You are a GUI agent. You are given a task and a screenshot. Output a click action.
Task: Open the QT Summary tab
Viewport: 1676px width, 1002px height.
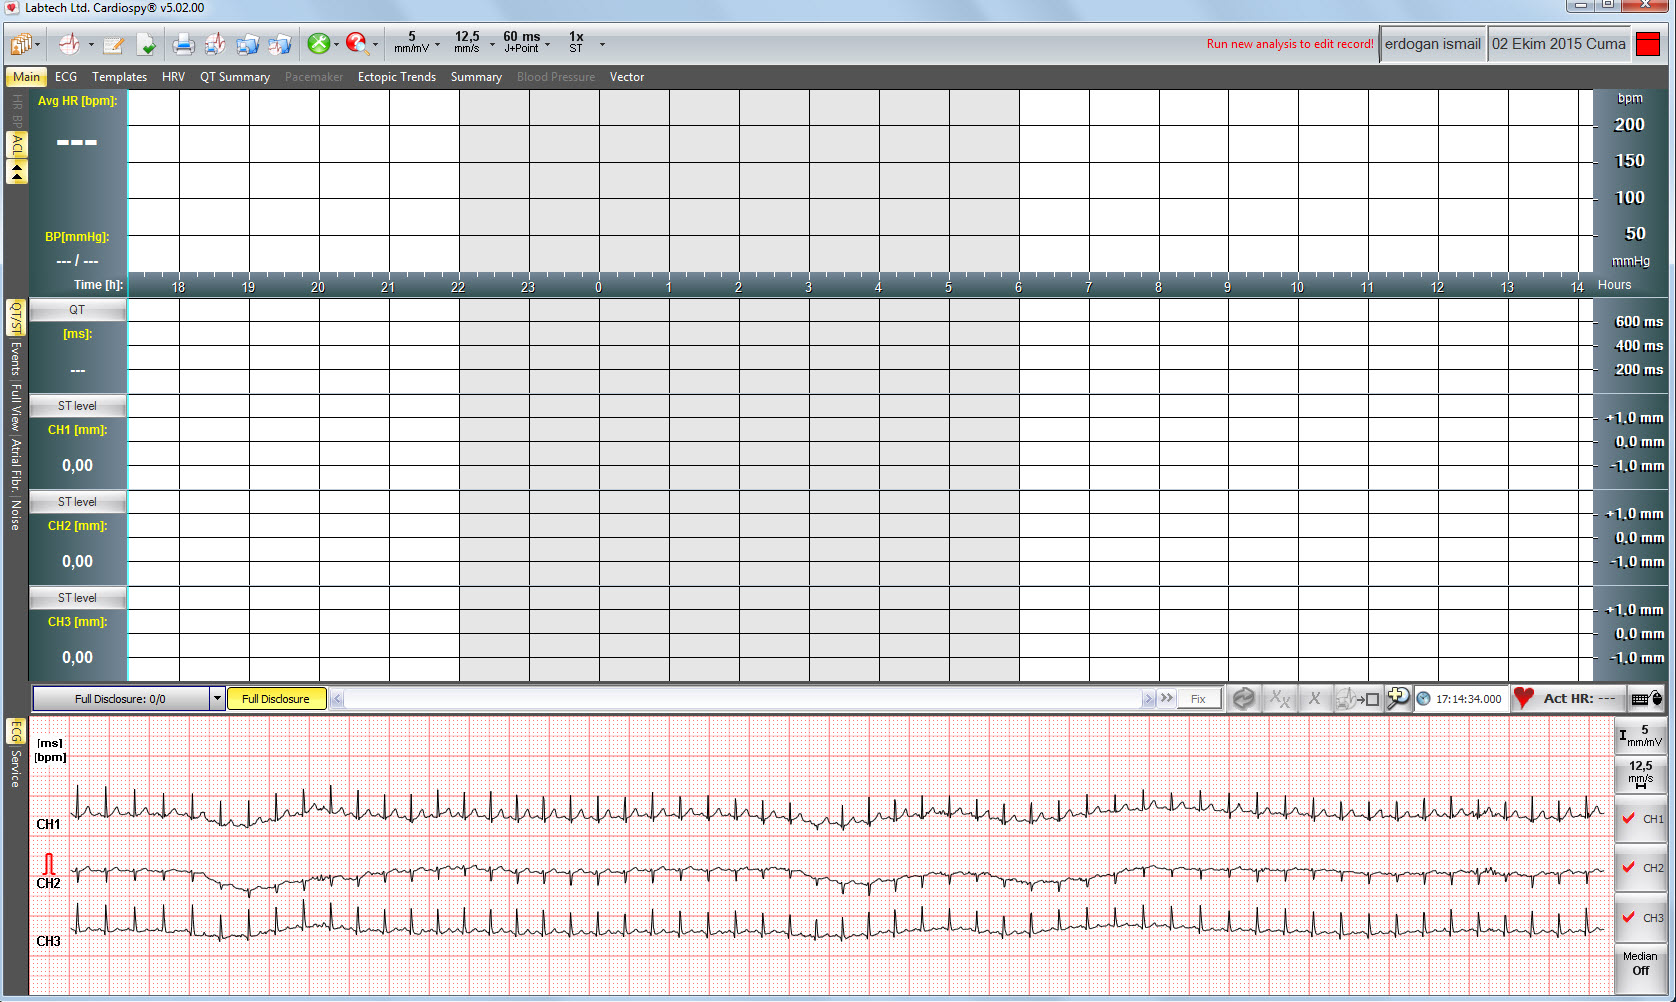tap(235, 77)
